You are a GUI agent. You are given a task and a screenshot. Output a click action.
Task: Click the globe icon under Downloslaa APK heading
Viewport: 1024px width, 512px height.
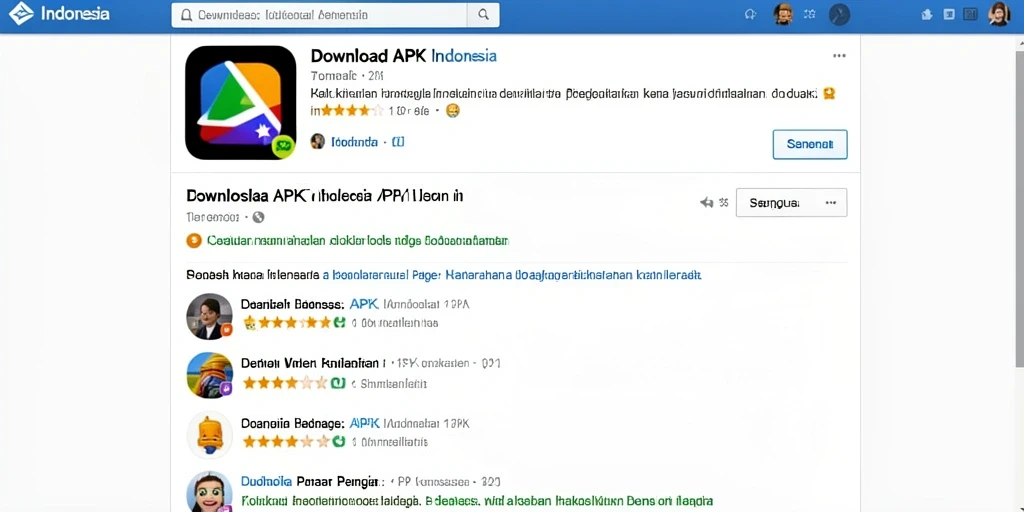point(258,217)
